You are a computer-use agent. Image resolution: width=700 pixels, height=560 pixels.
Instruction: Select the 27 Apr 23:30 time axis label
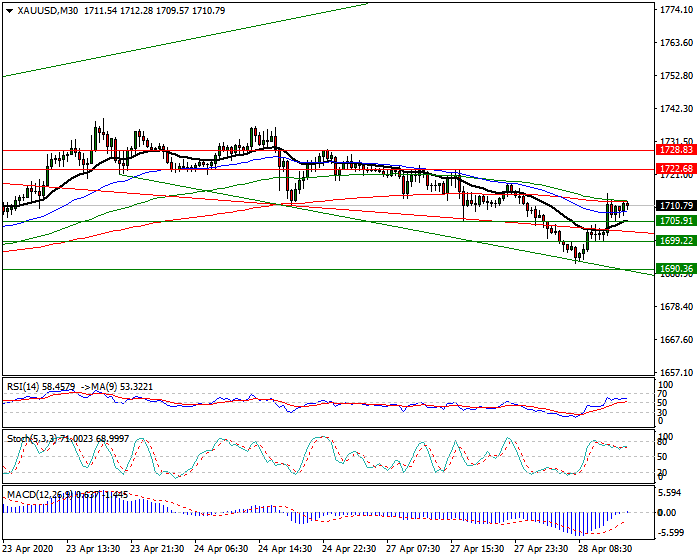click(x=541, y=549)
